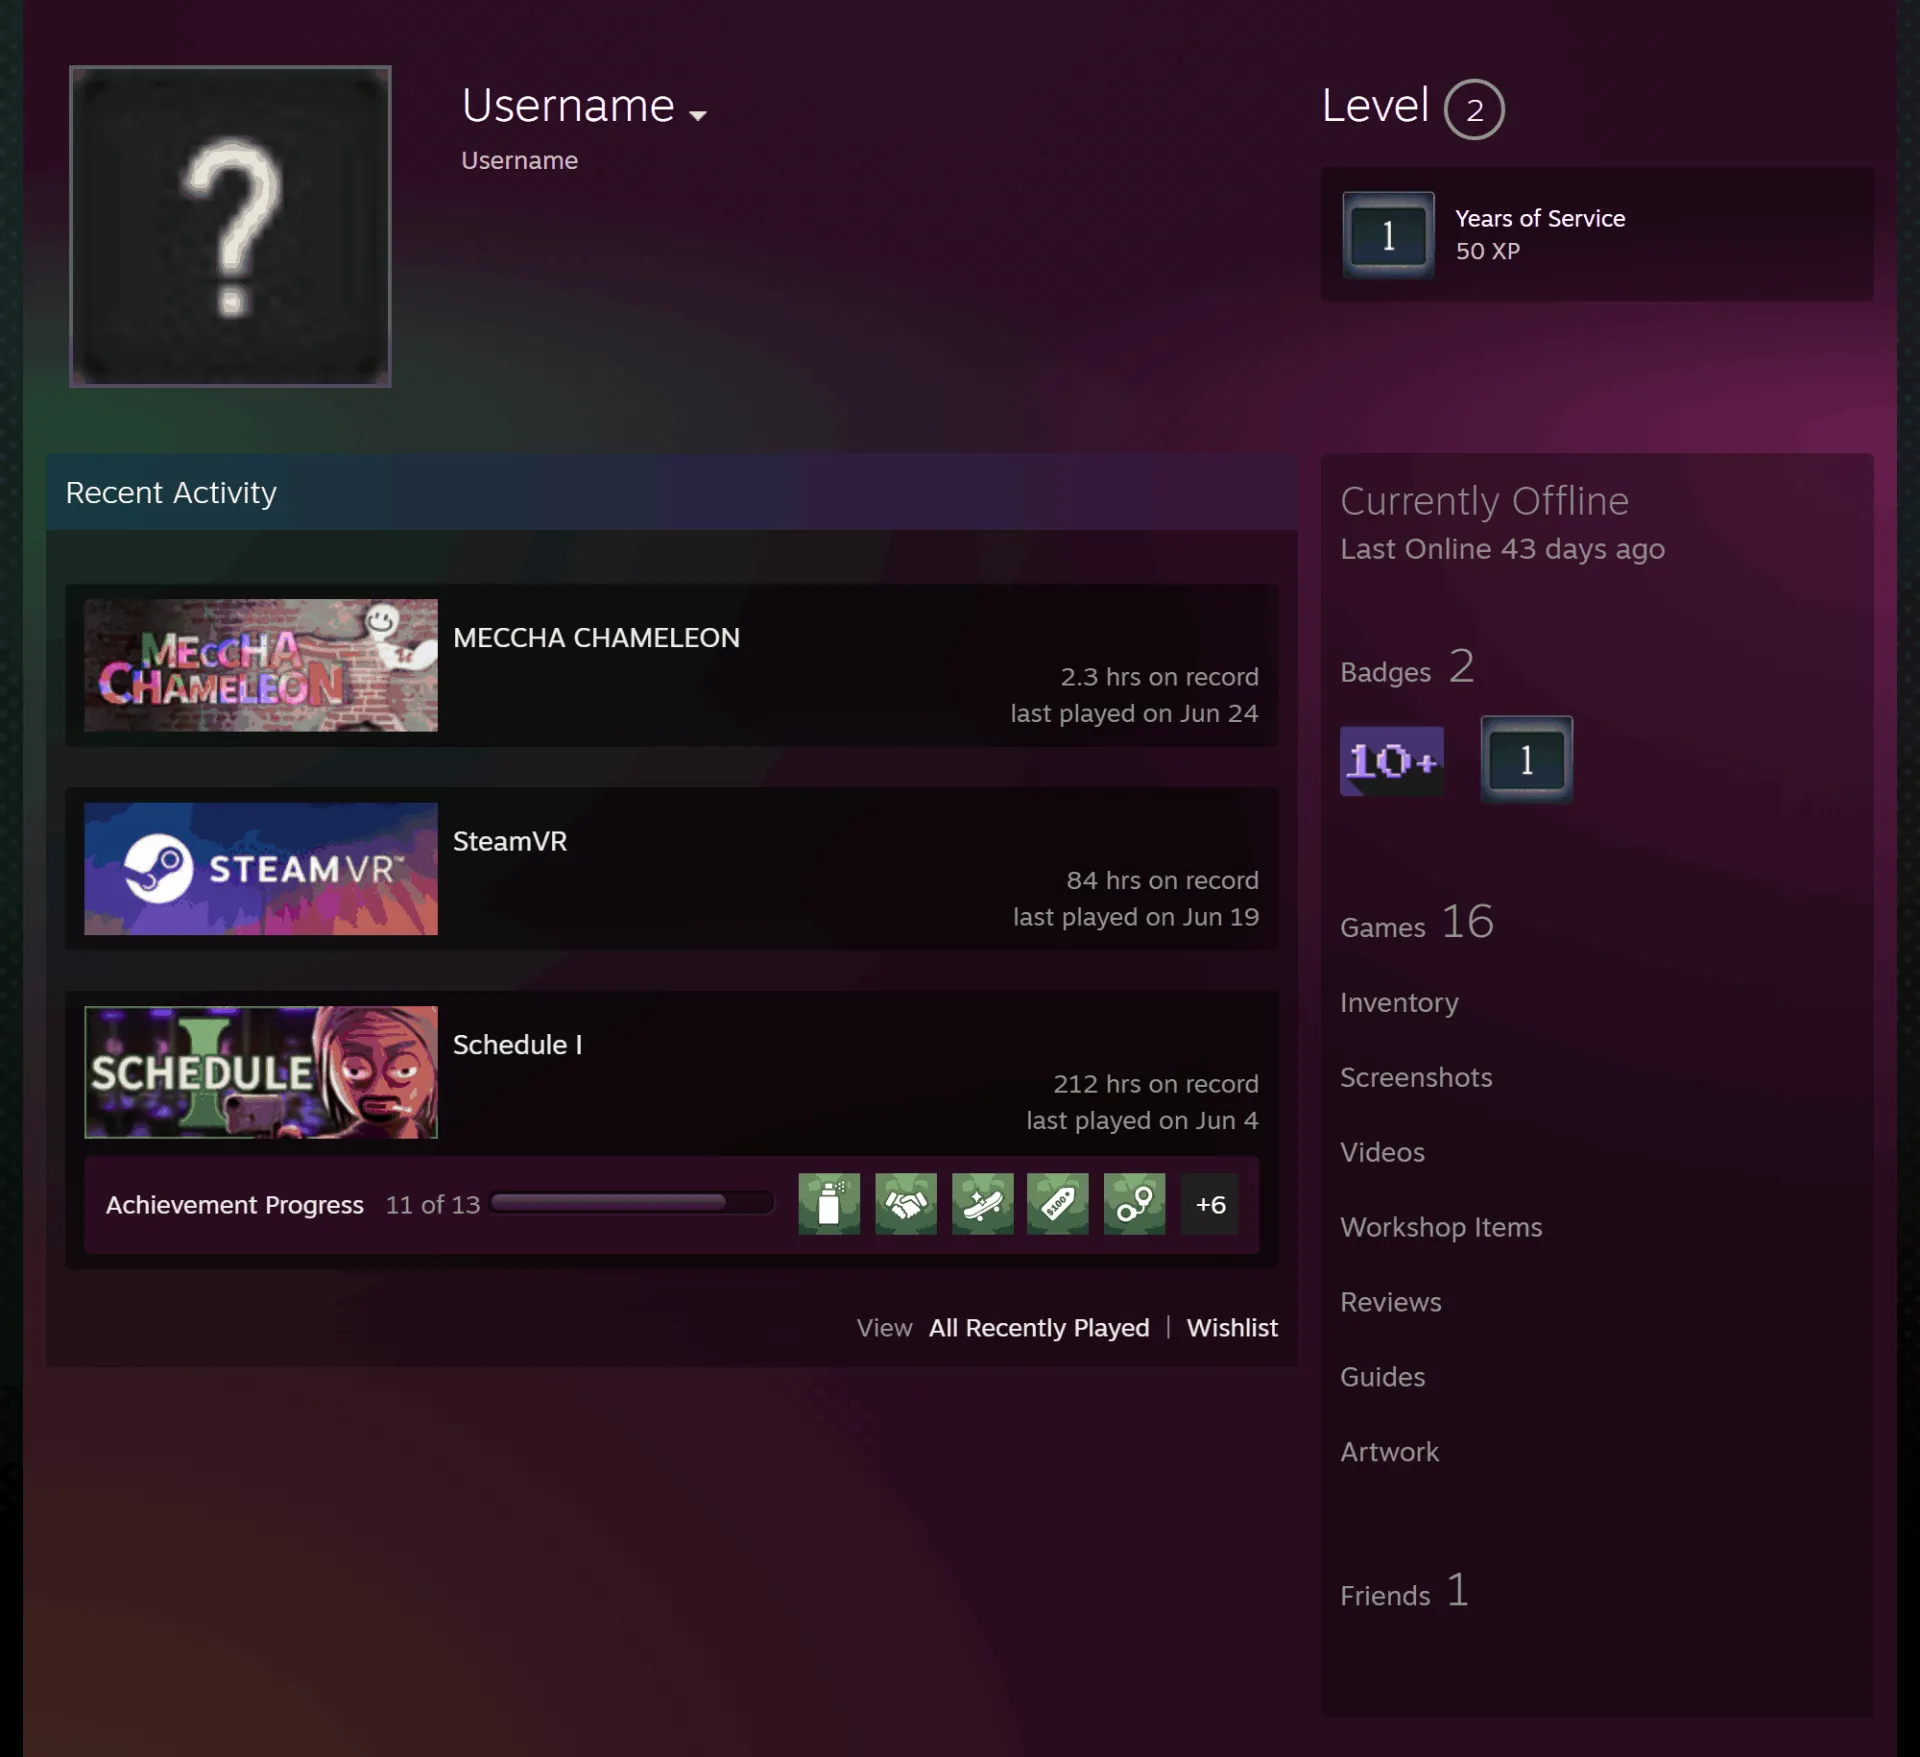Image resolution: width=1920 pixels, height=1757 pixels.
Task: Open the Schedule I game thumbnail
Action: coord(261,1072)
